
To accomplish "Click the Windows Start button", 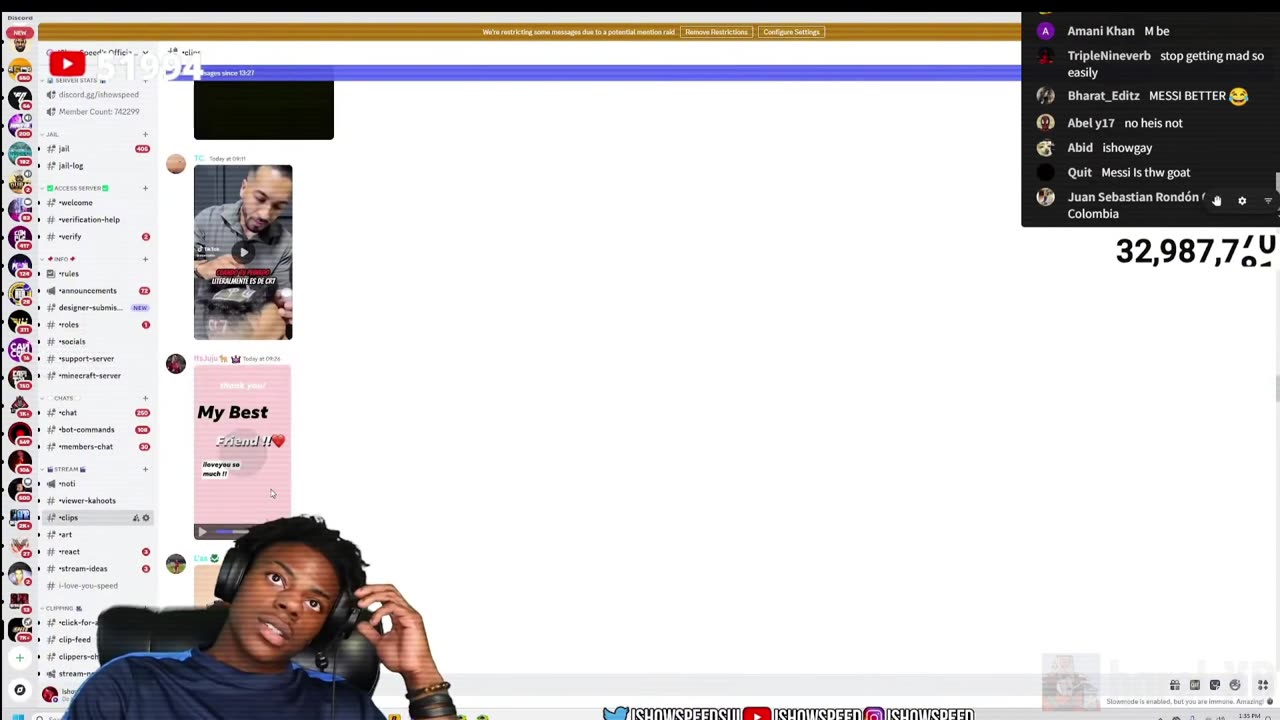I will click(18, 716).
